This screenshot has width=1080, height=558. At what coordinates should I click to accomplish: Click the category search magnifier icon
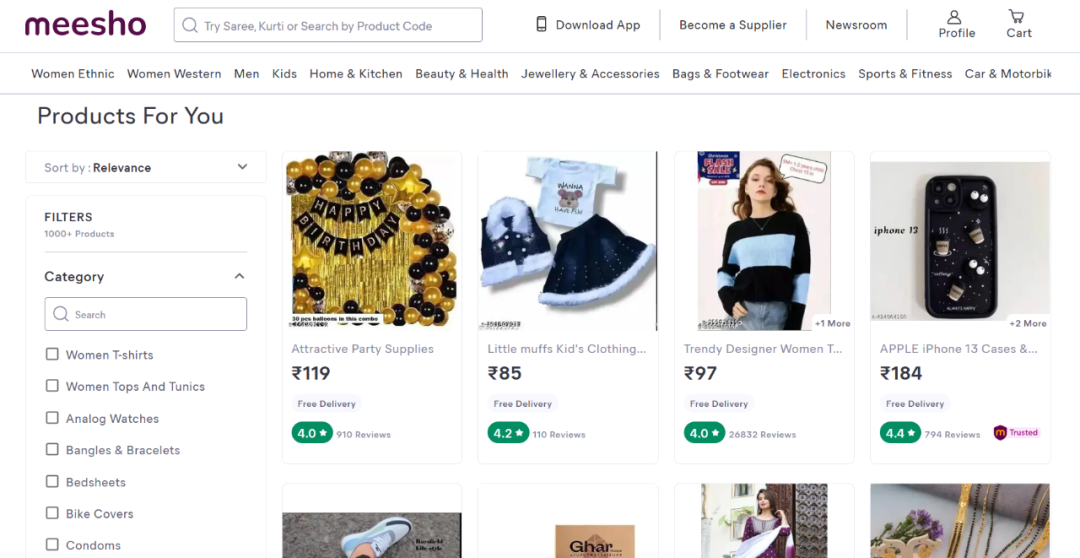(x=61, y=314)
